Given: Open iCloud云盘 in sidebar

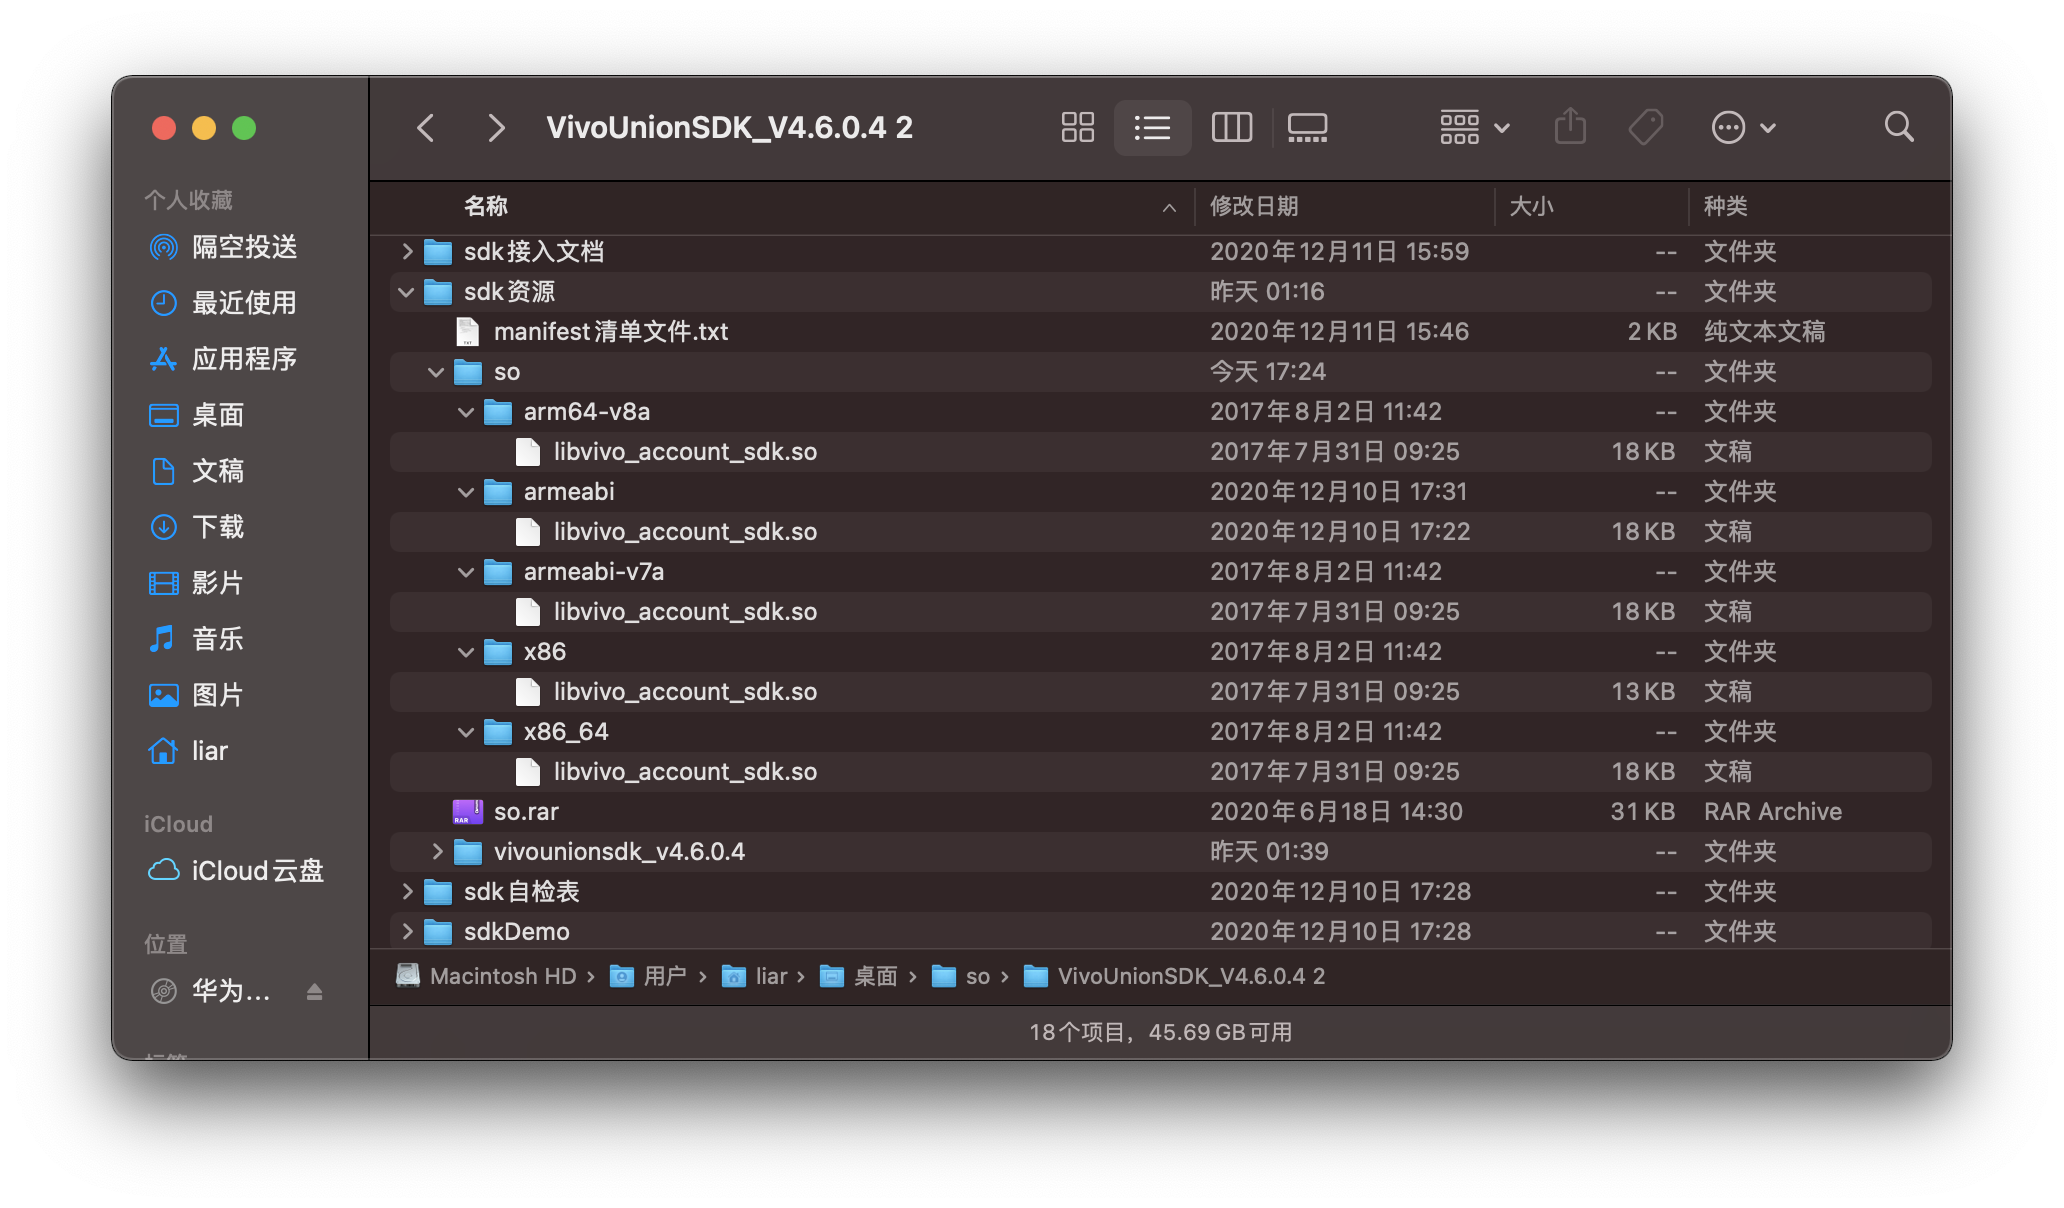Looking at the screenshot, I should (238, 871).
